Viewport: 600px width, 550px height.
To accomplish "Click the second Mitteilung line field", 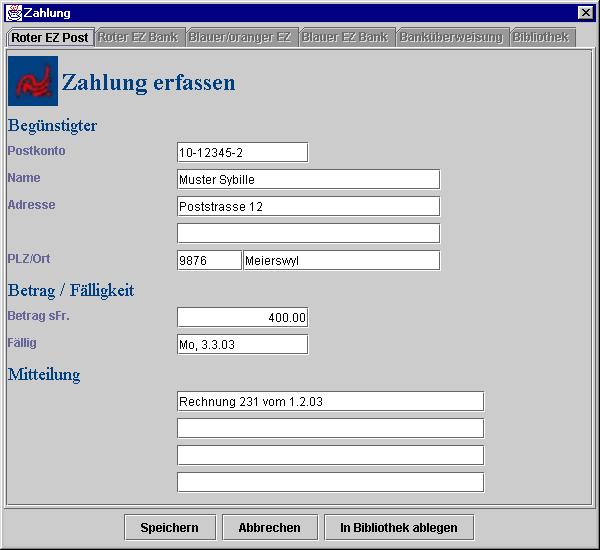I will (331, 428).
